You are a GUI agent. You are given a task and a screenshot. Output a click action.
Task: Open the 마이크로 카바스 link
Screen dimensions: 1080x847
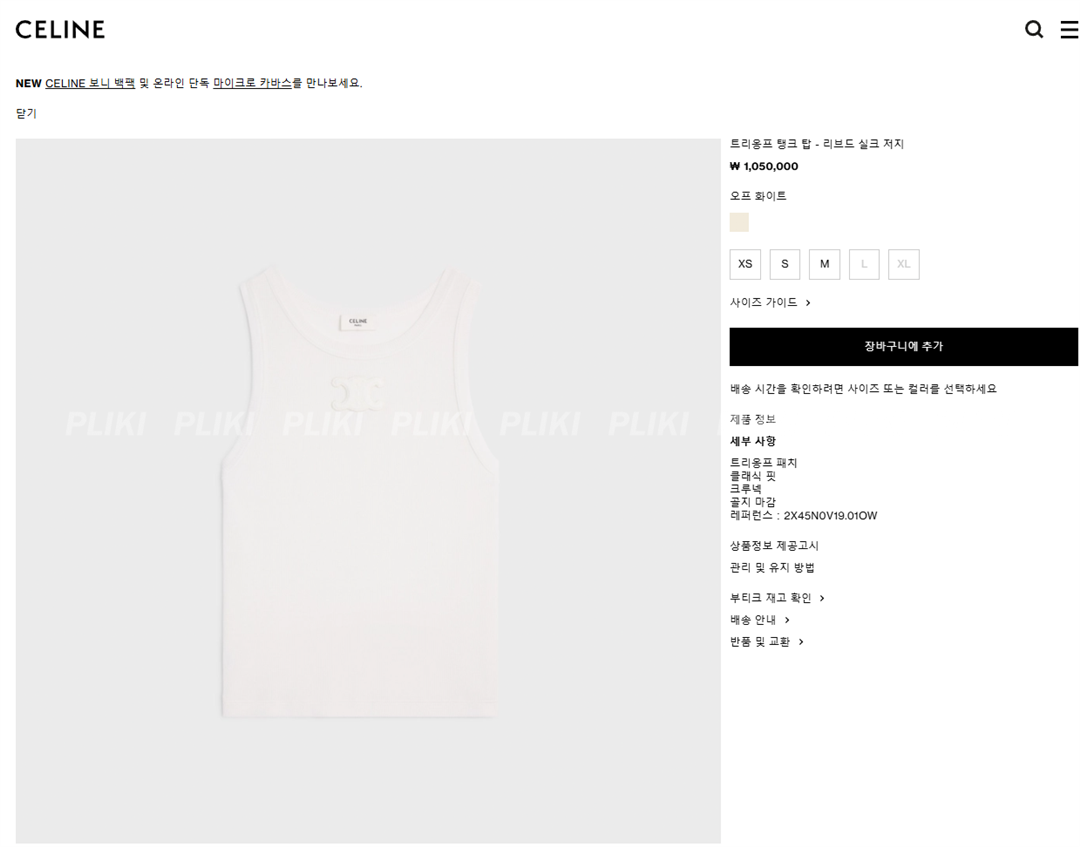(x=253, y=83)
